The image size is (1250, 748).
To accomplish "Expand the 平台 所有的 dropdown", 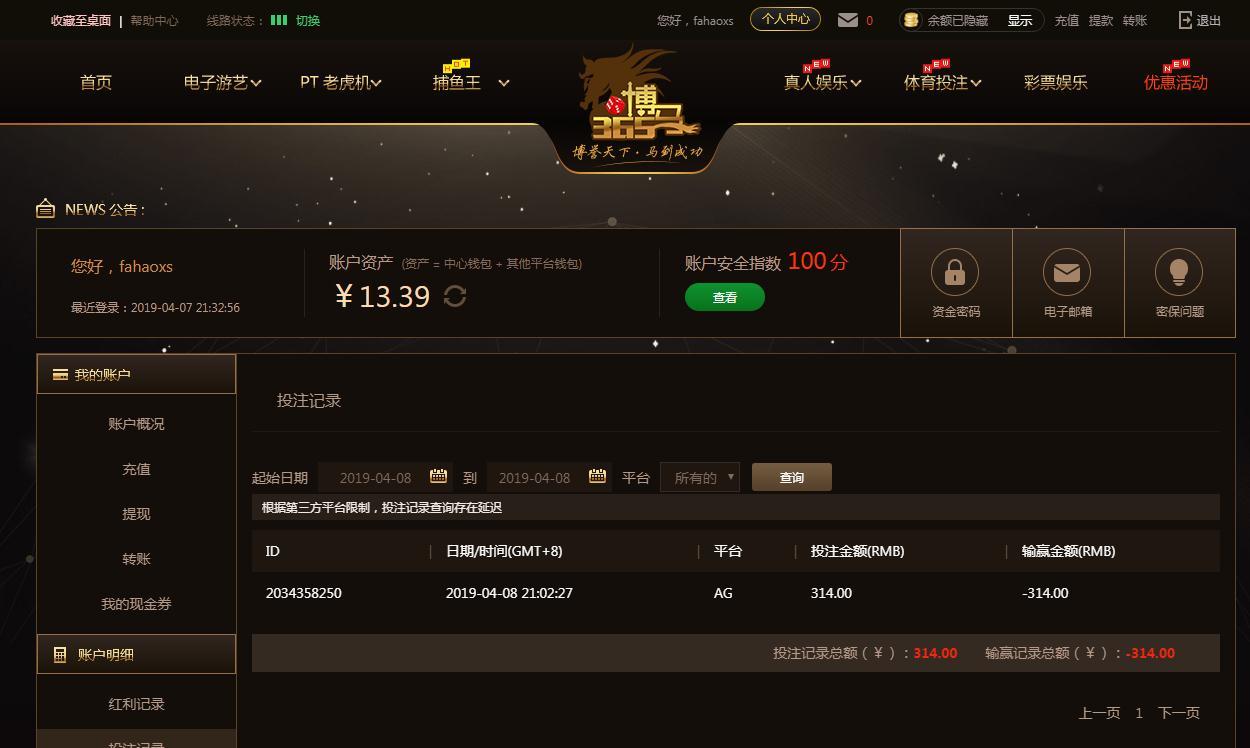I will coord(700,477).
